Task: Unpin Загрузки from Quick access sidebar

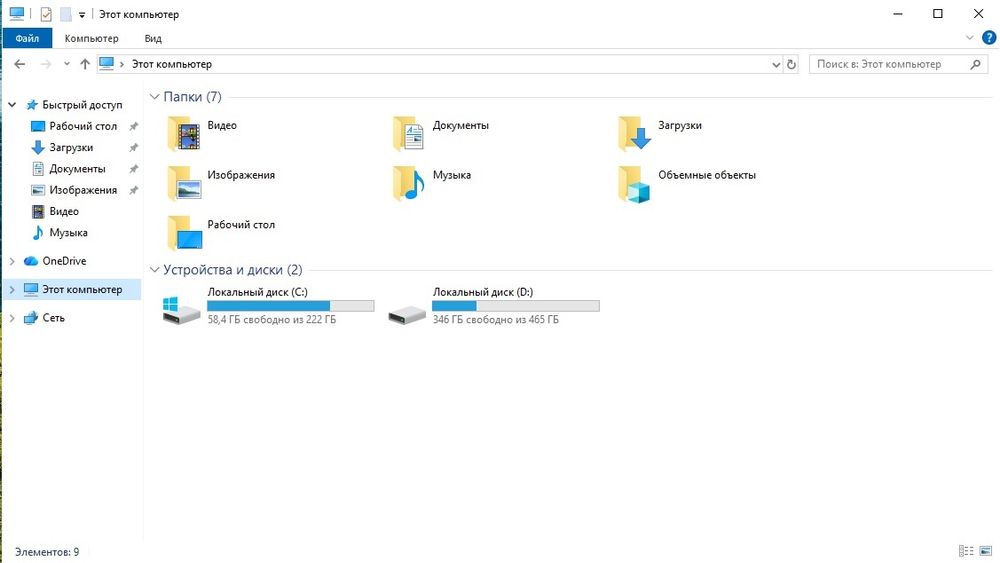Action: click(133, 147)
